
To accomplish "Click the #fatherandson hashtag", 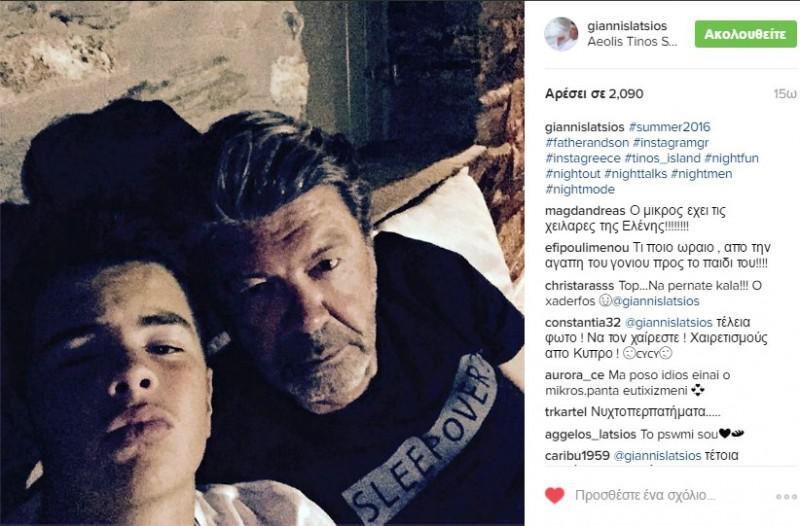I will click(x=587, y=143).
